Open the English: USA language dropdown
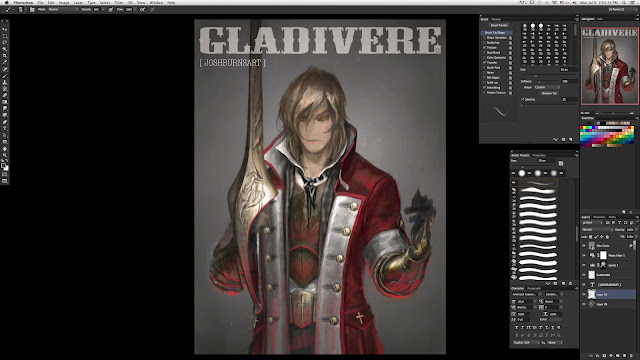This screenshot has width=640, height=360. point(526,342)
